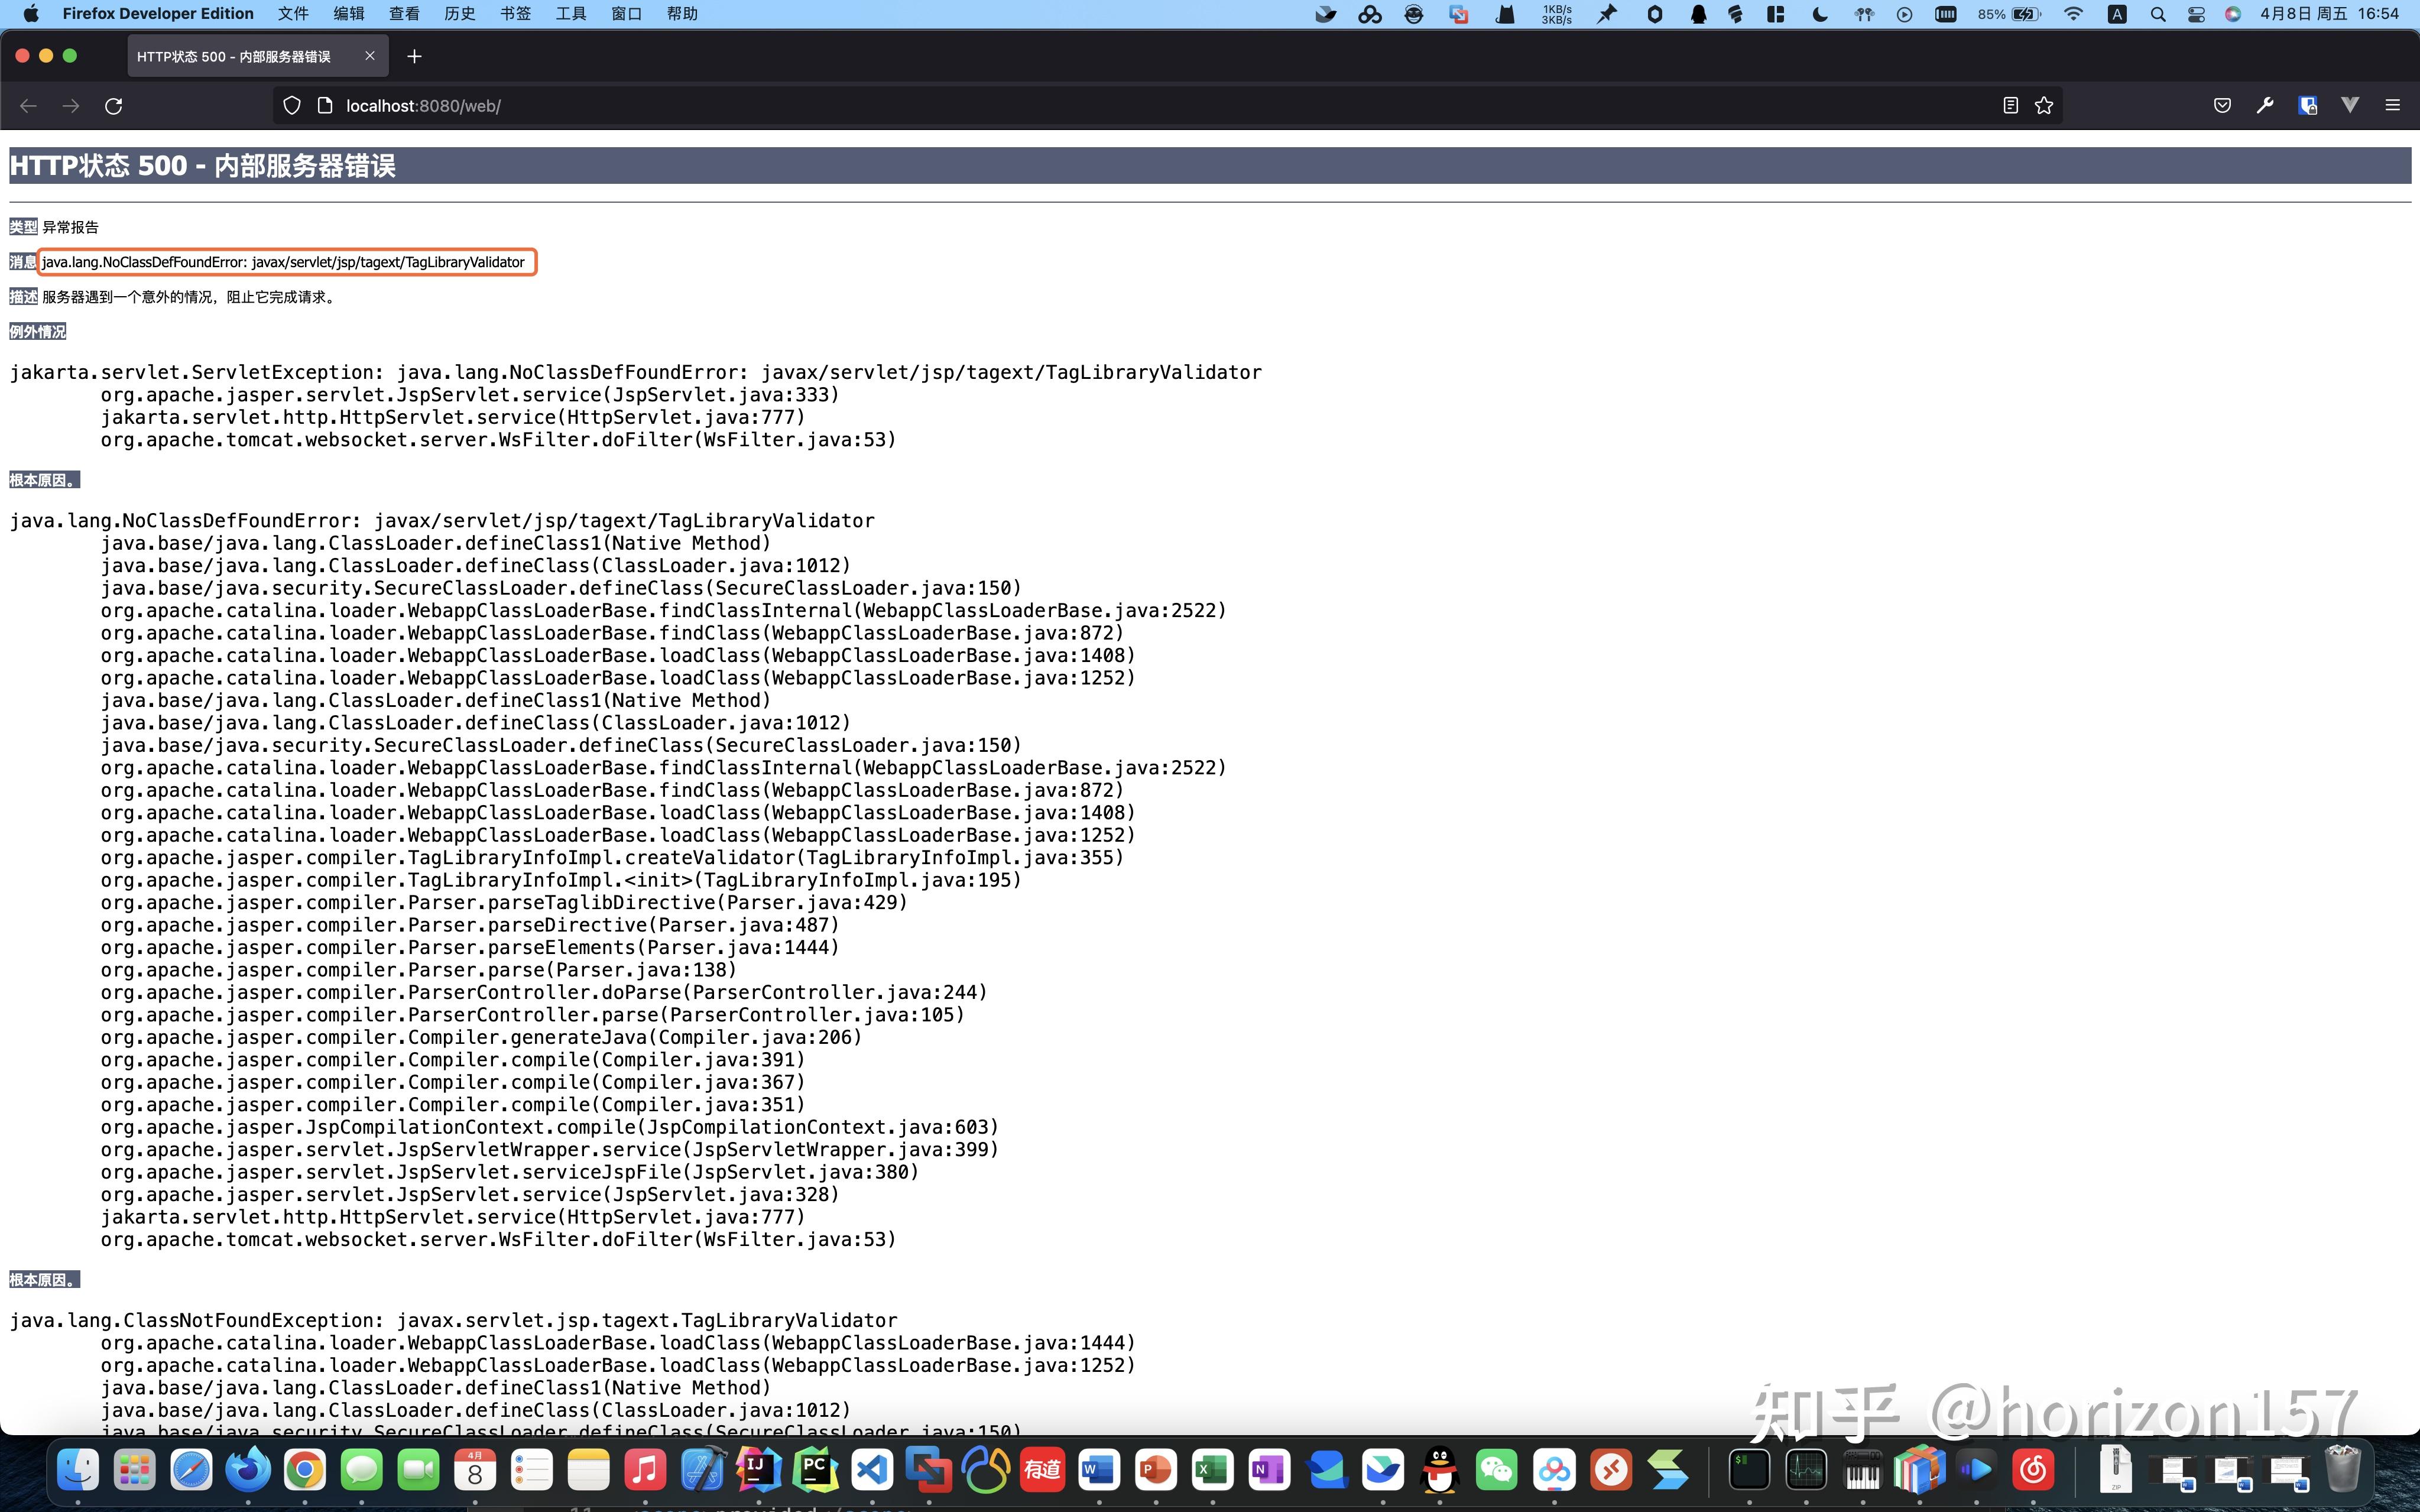Open Finder from the Dock
The width and height of the screenshot is (2420, 1512).
(78, 1470)
